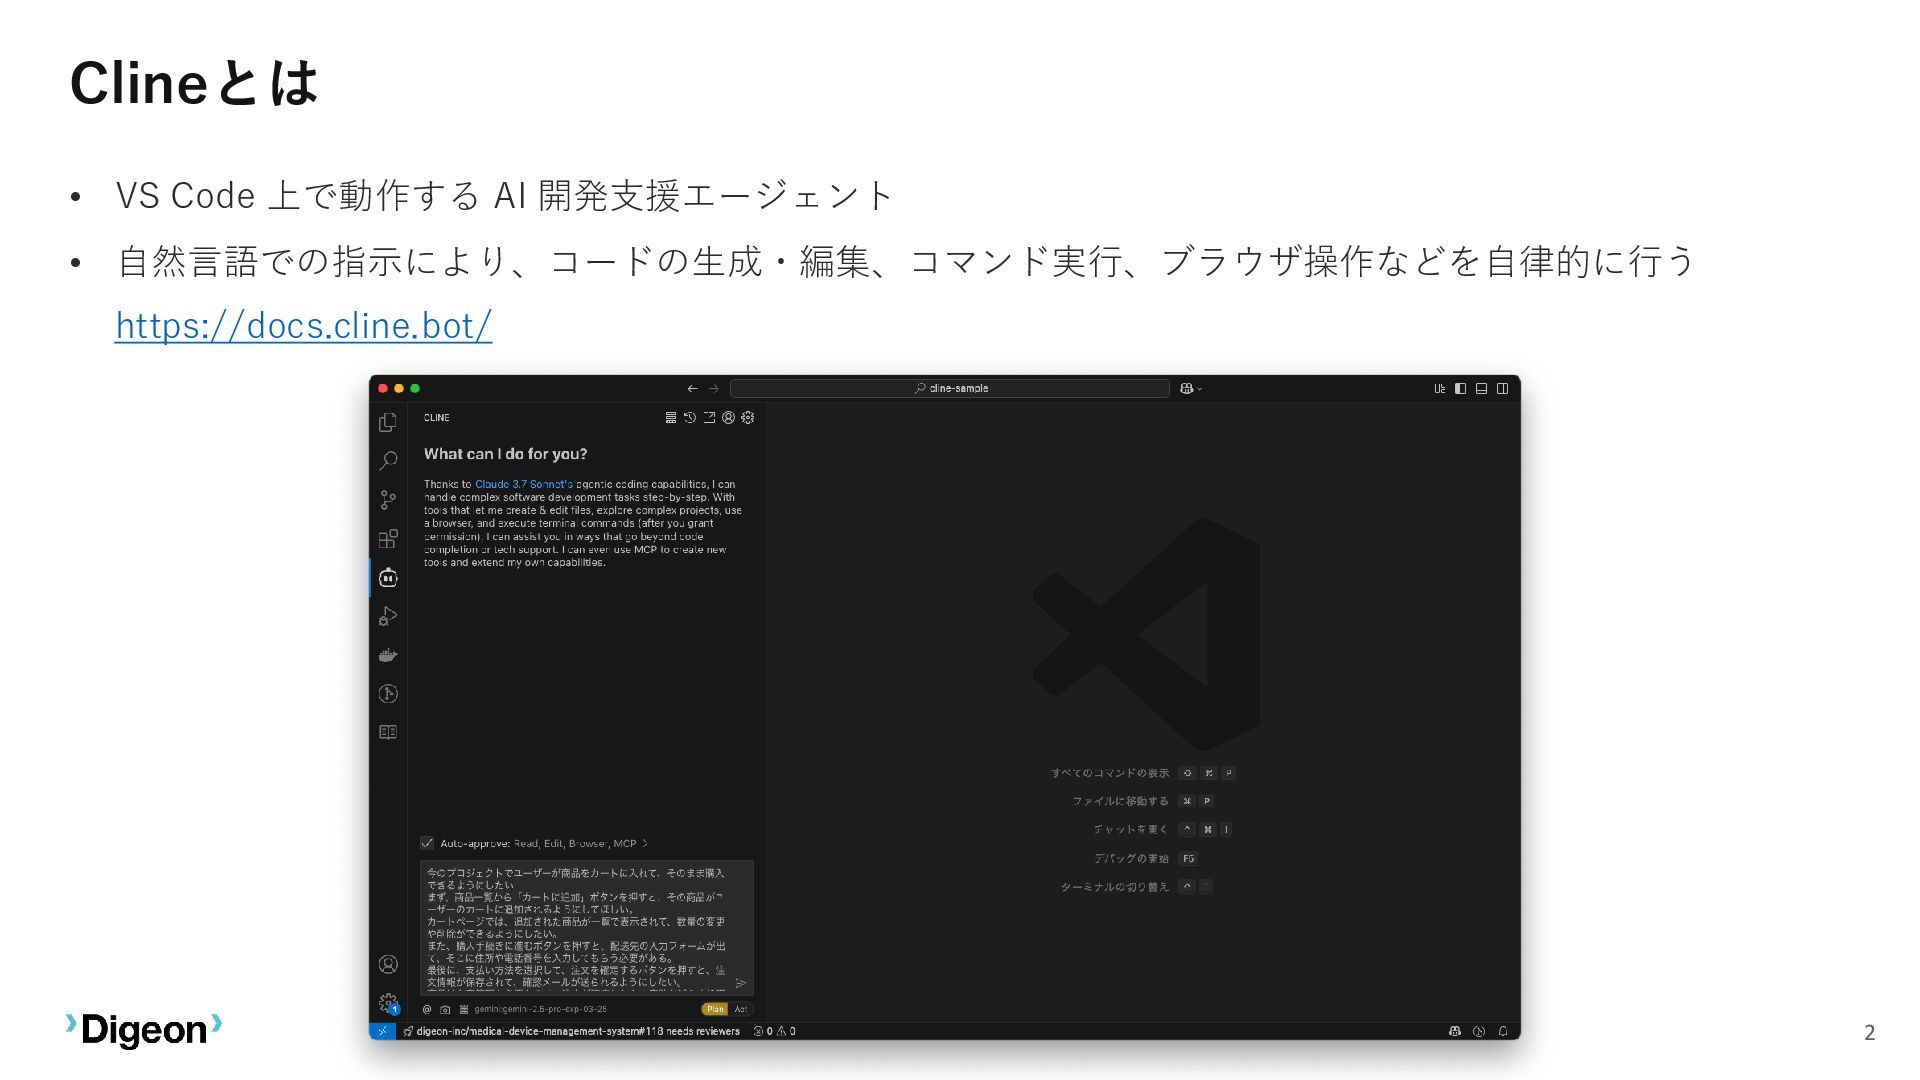This screenshot has width=1920, height=1080.
Task: Click the CLINE panel title text
Action: coord(436,418)
